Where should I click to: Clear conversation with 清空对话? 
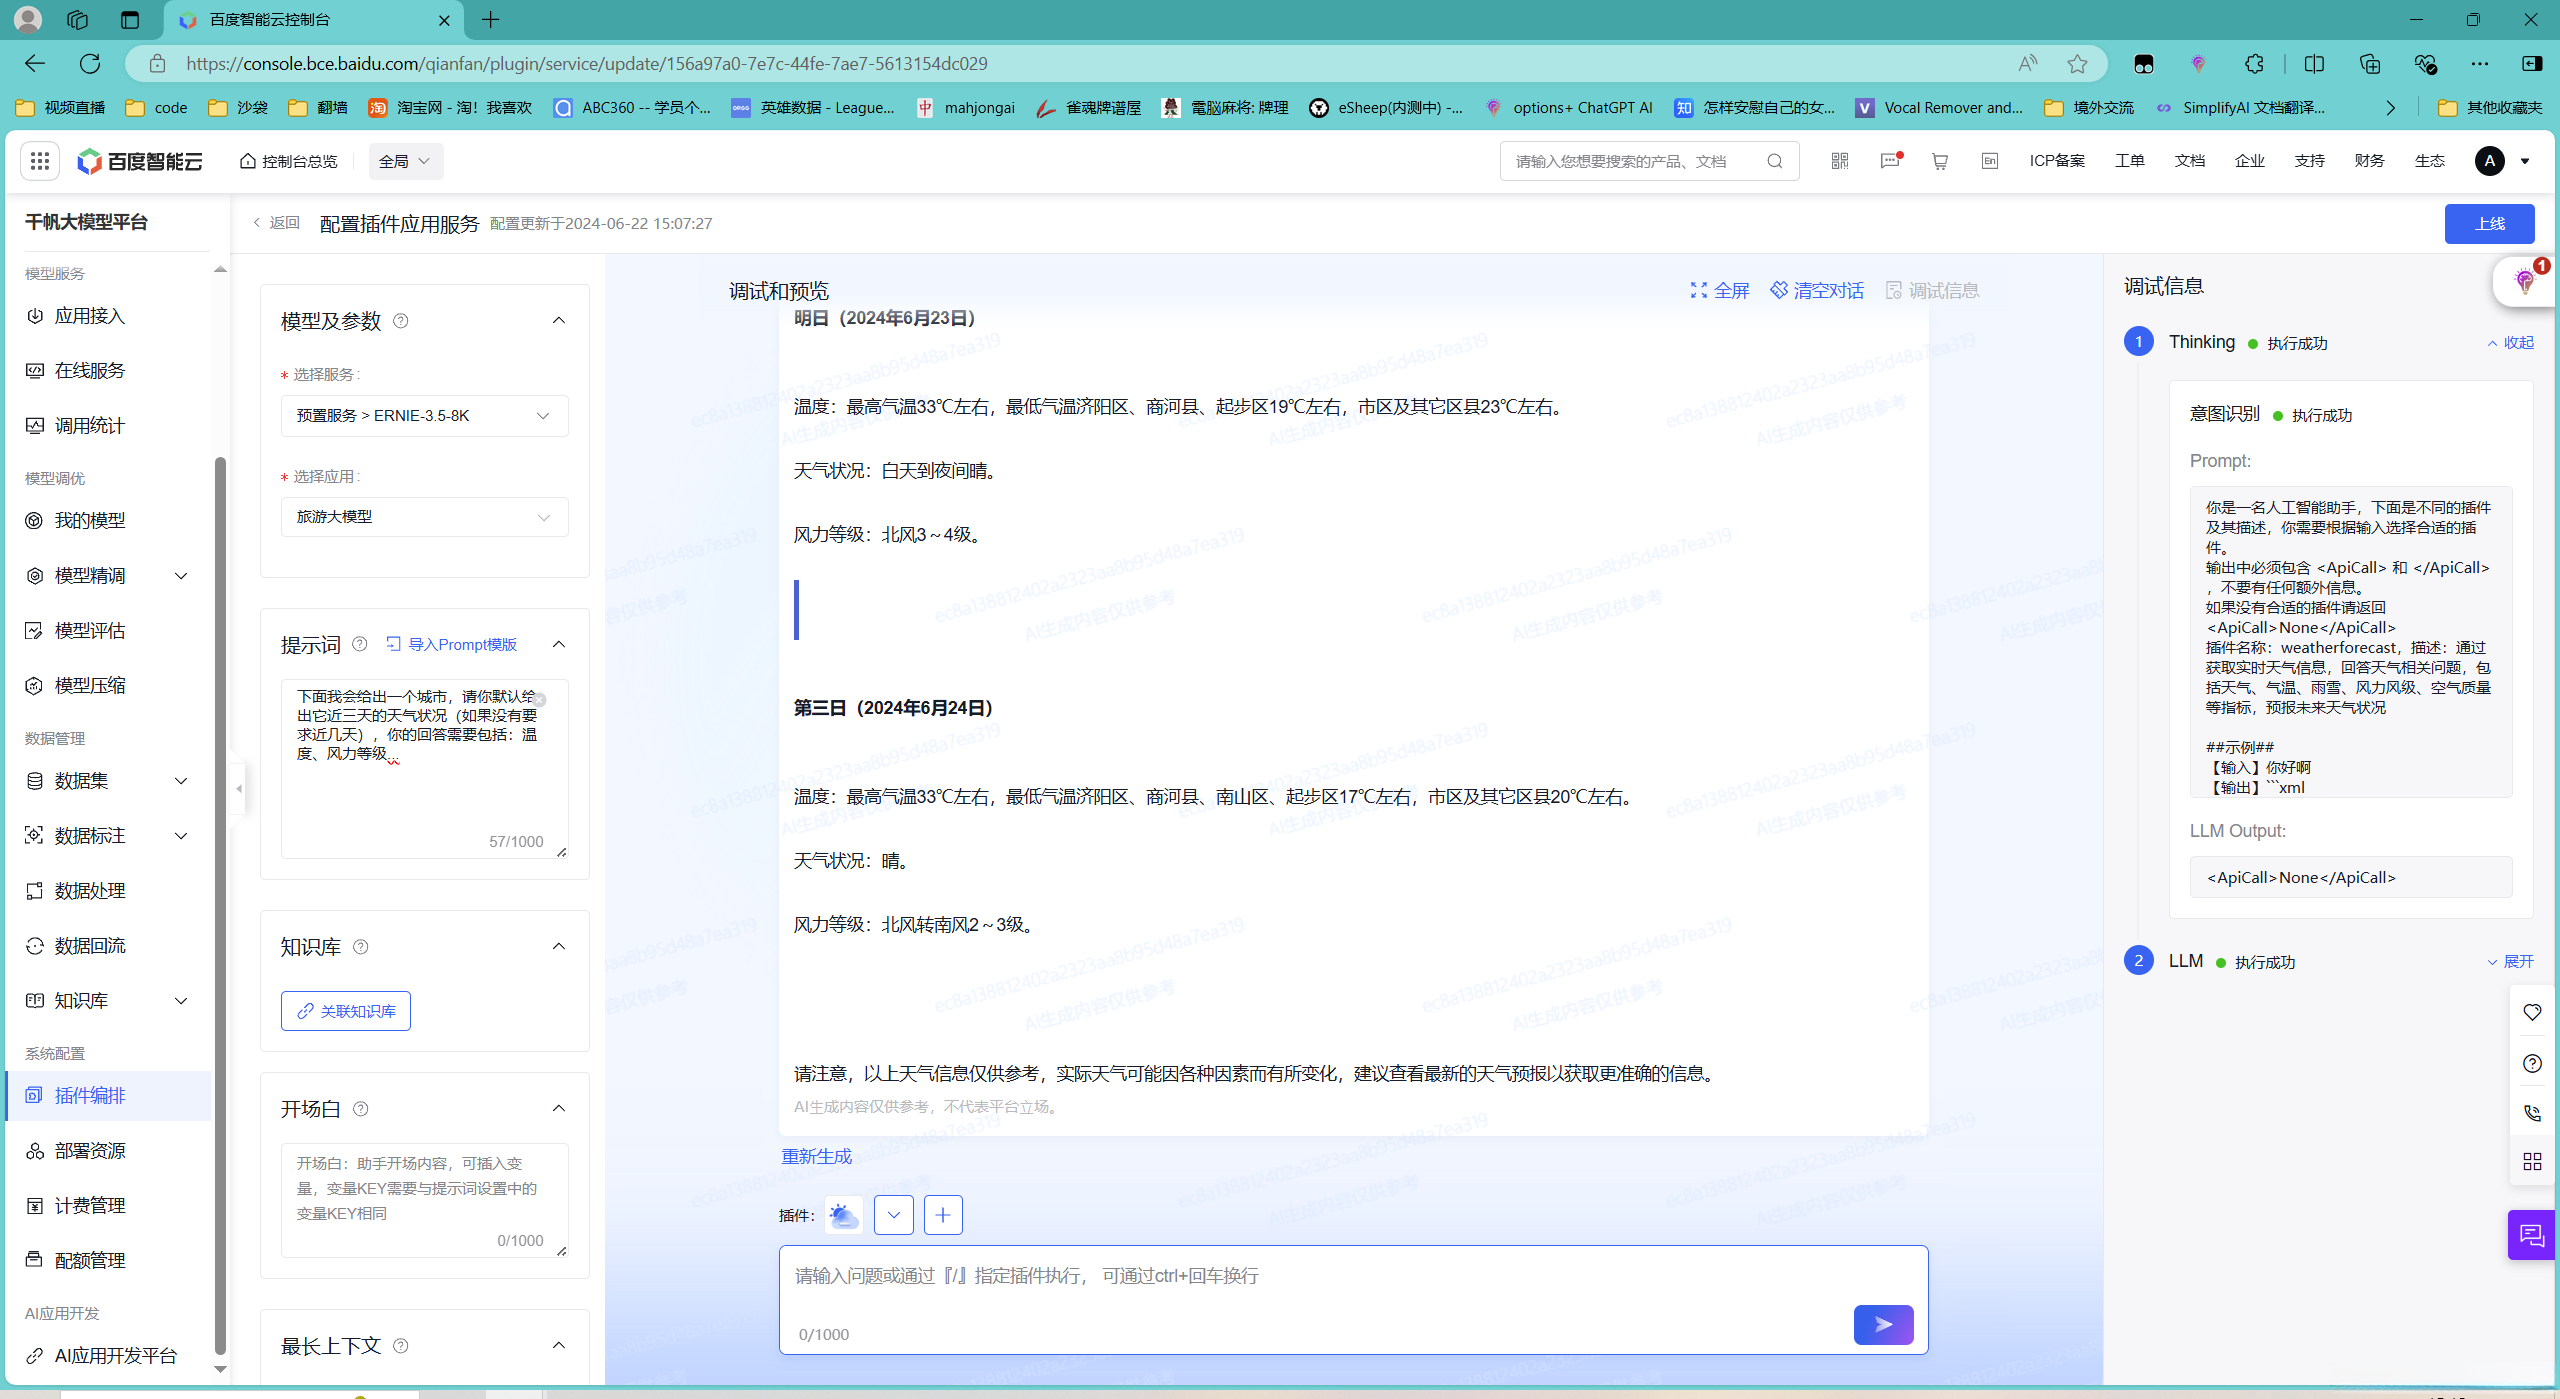(x=1816, y=290)
